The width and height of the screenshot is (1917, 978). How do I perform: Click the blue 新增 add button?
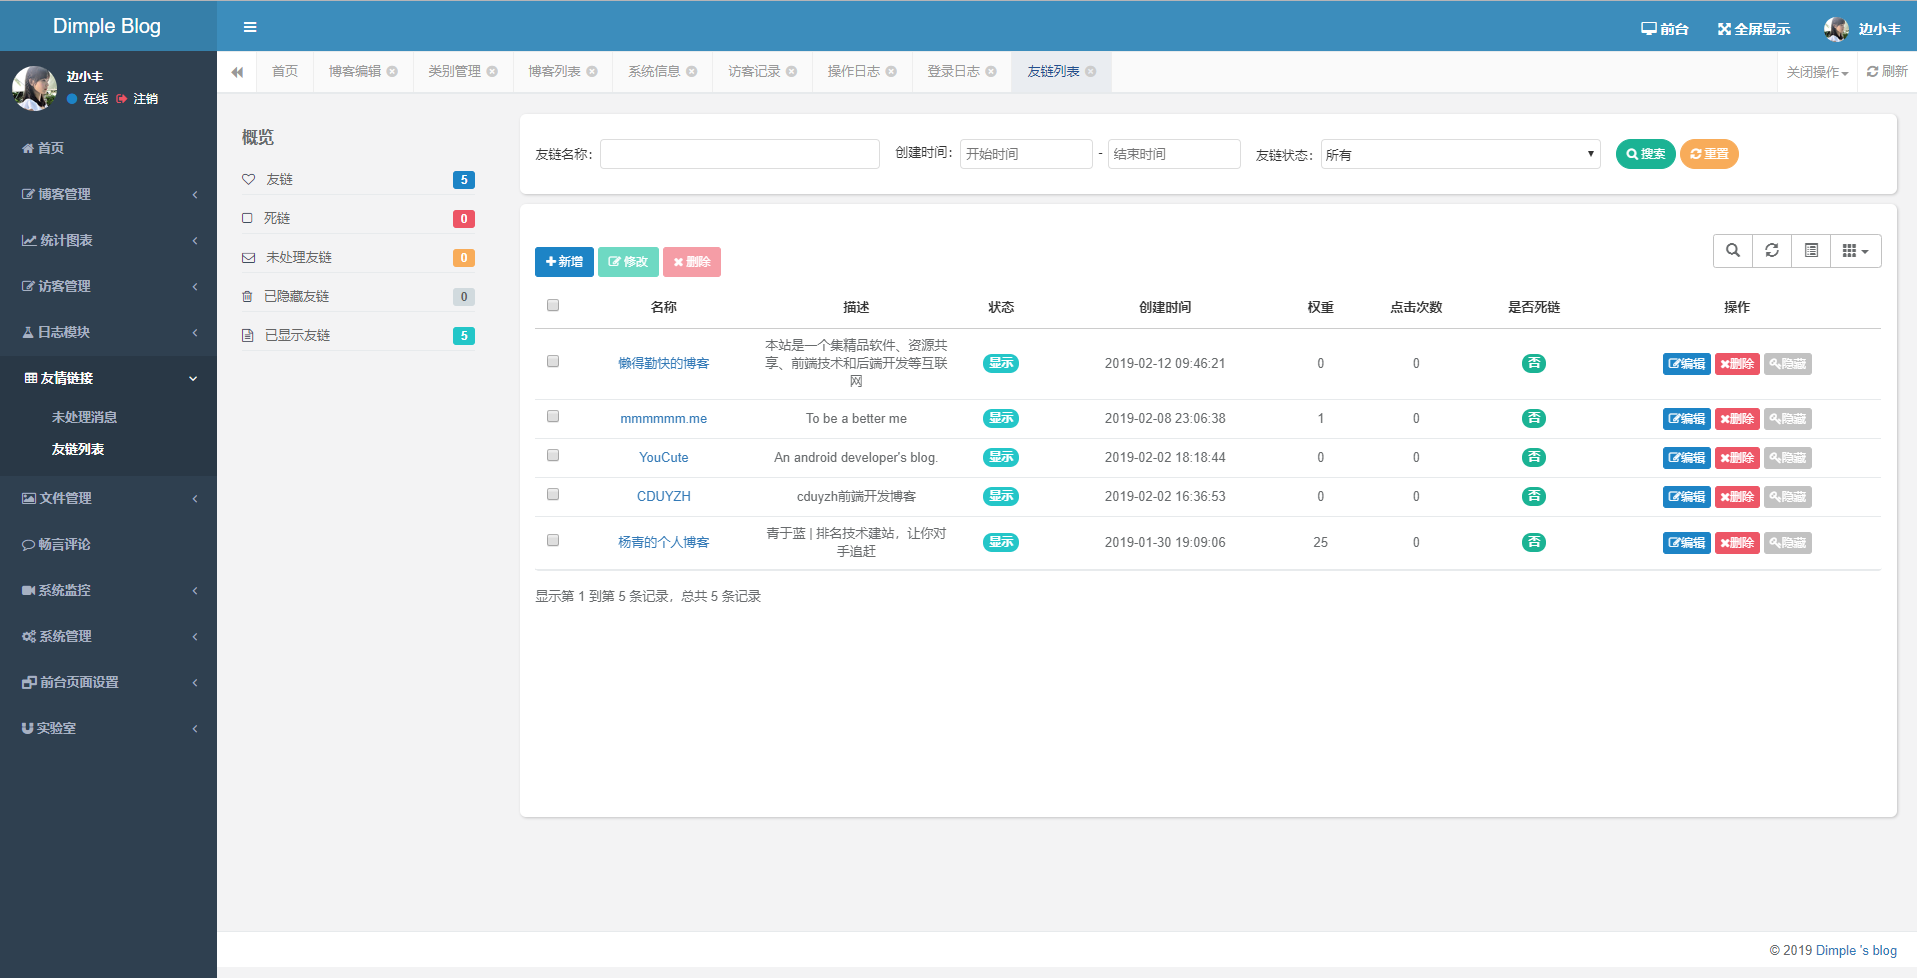point(564,262)
